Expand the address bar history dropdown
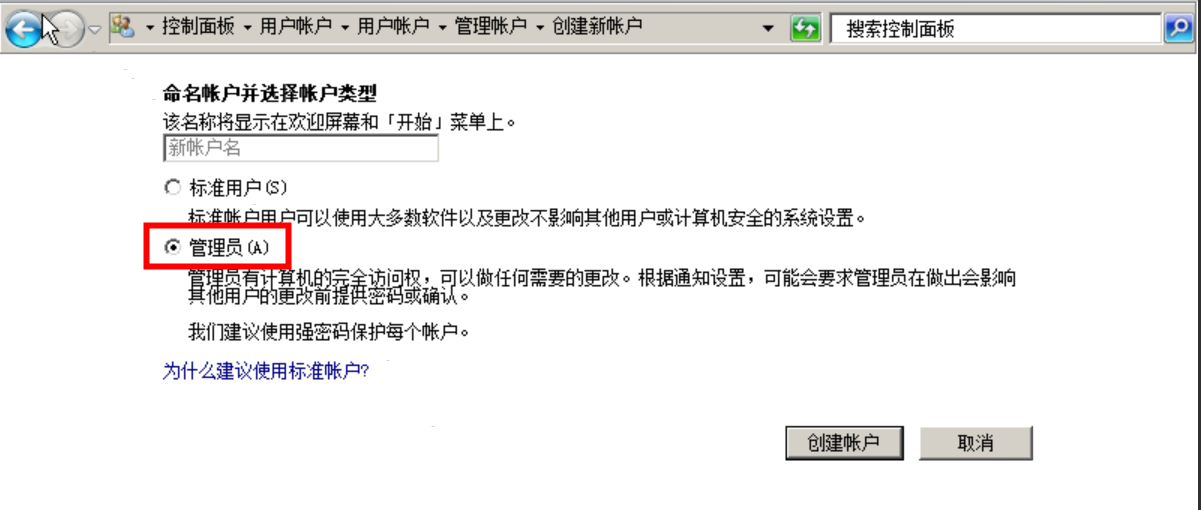The height and width of the screenshot is (510, 1201). click(x=768, y=28)
